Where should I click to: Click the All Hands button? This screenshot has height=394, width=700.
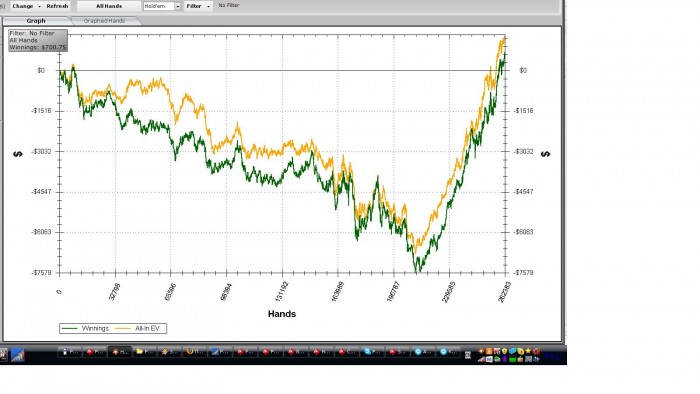(x=109, y=6)
